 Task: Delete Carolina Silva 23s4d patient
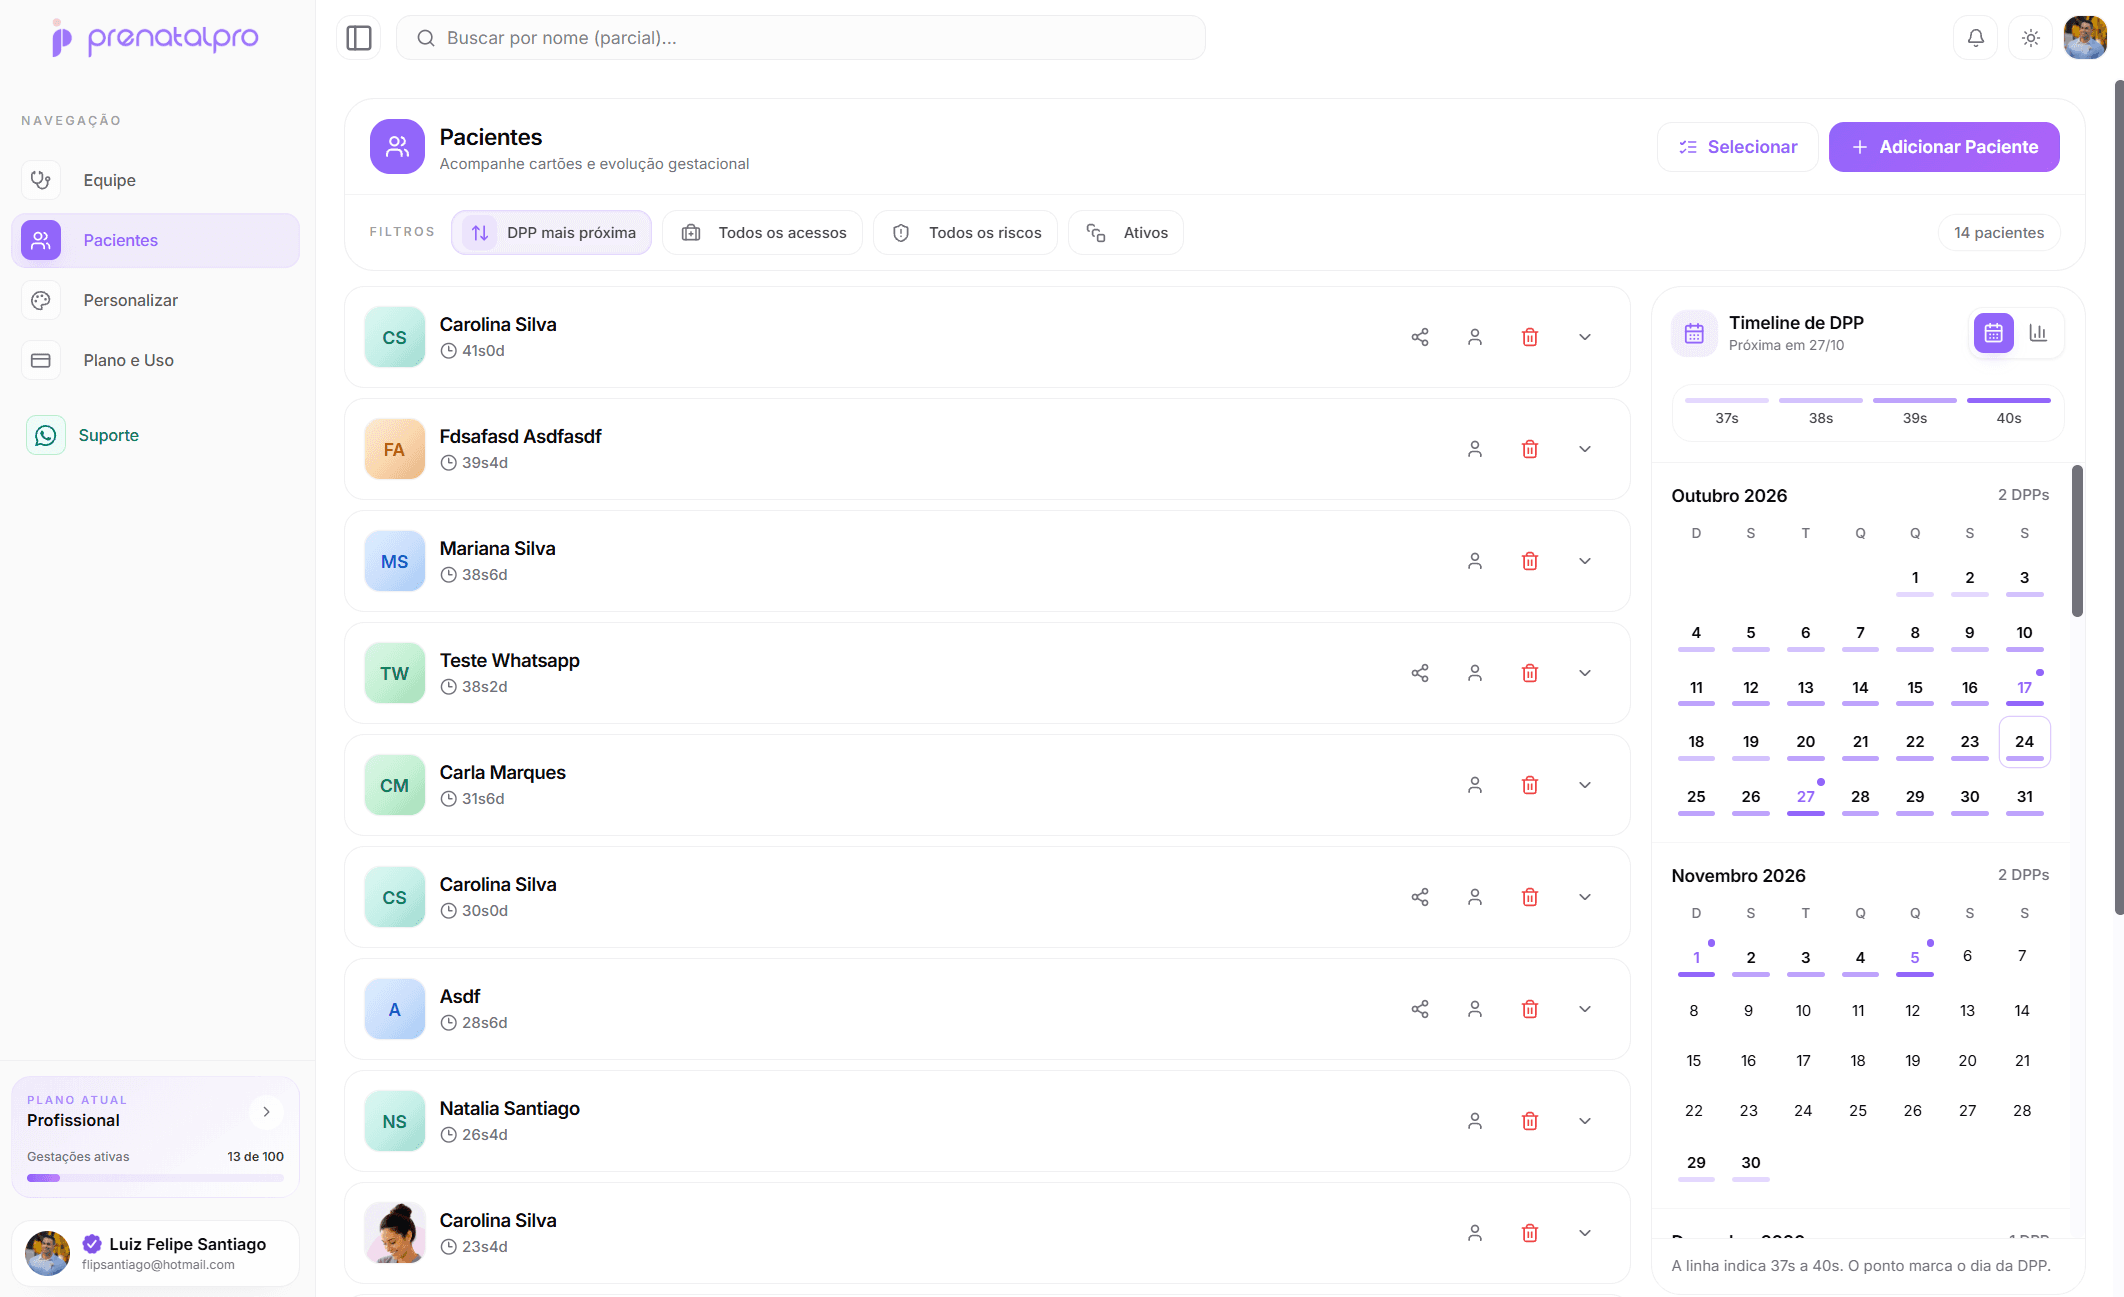coord(1530,1233)
